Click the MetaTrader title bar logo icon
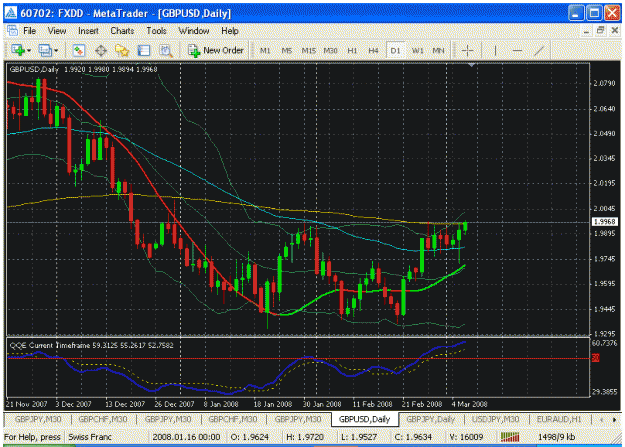Screen dimensions: 625x447 [11, 13]
